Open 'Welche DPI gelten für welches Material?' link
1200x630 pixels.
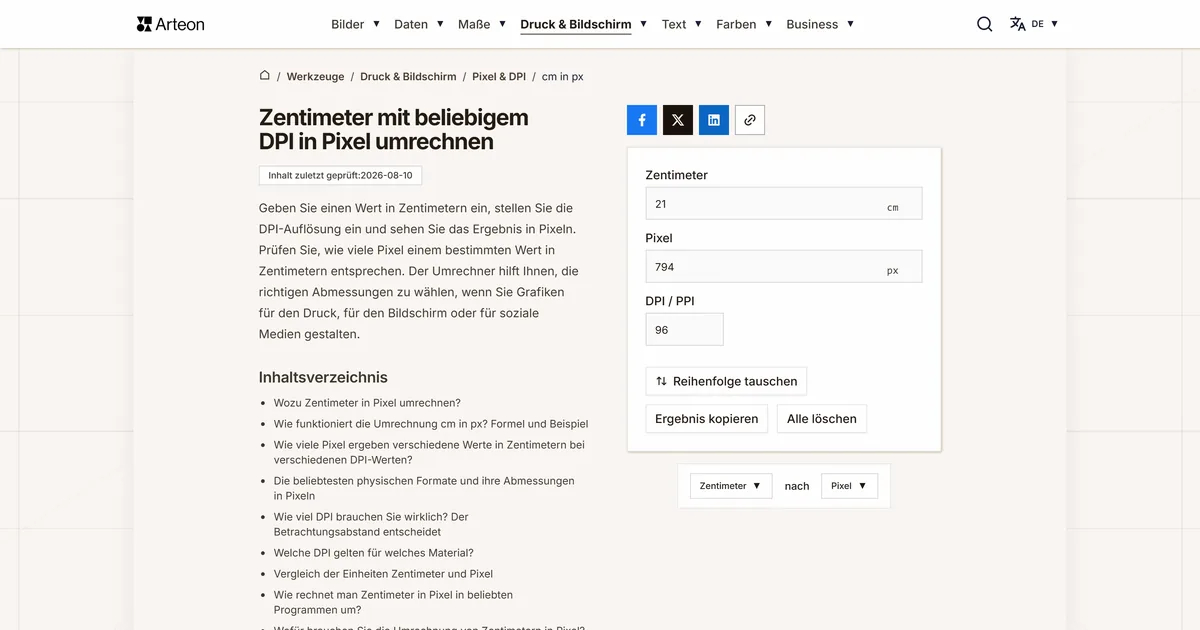click(x=374, y=553)
